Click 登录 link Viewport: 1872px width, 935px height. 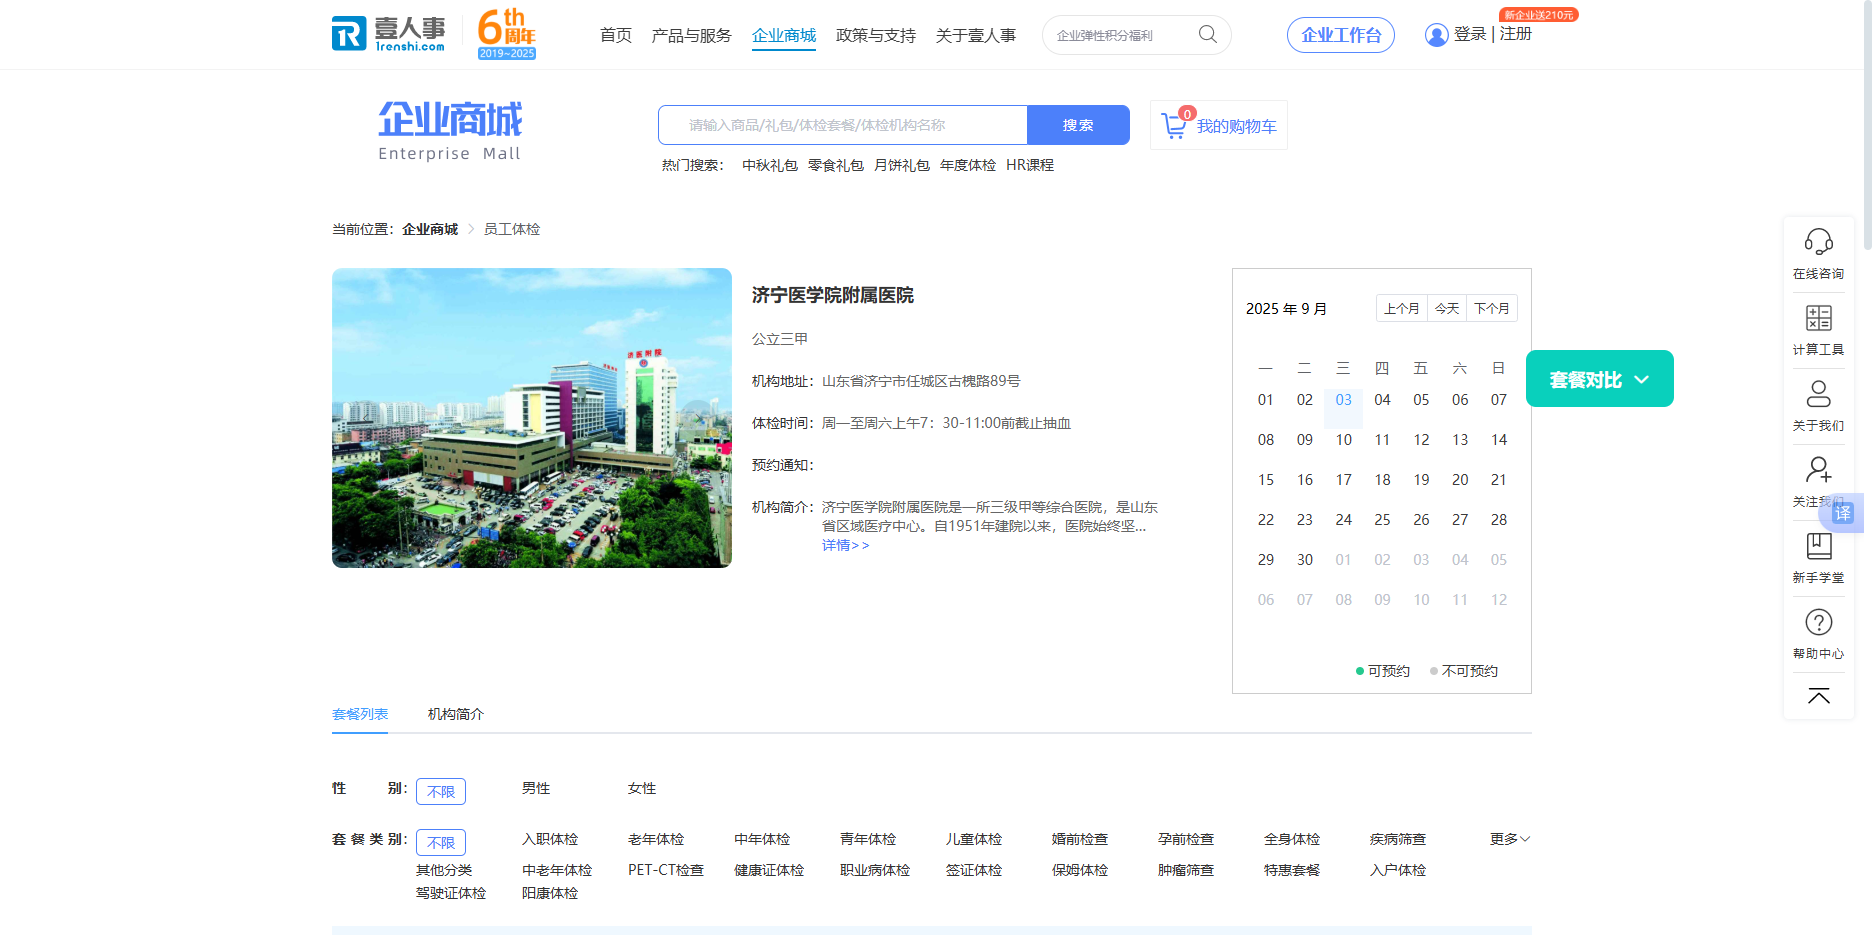point(1470,34)
